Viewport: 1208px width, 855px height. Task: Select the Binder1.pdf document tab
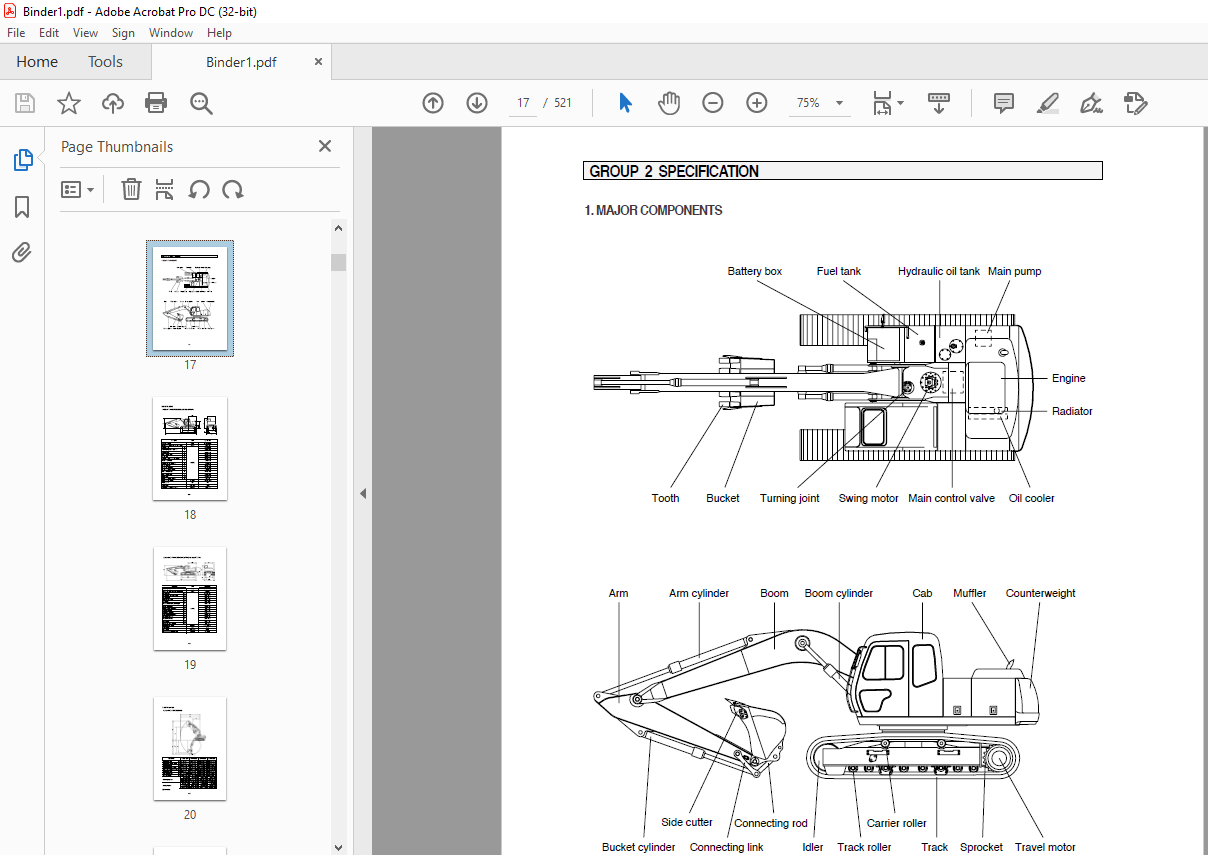pos(241,62)
